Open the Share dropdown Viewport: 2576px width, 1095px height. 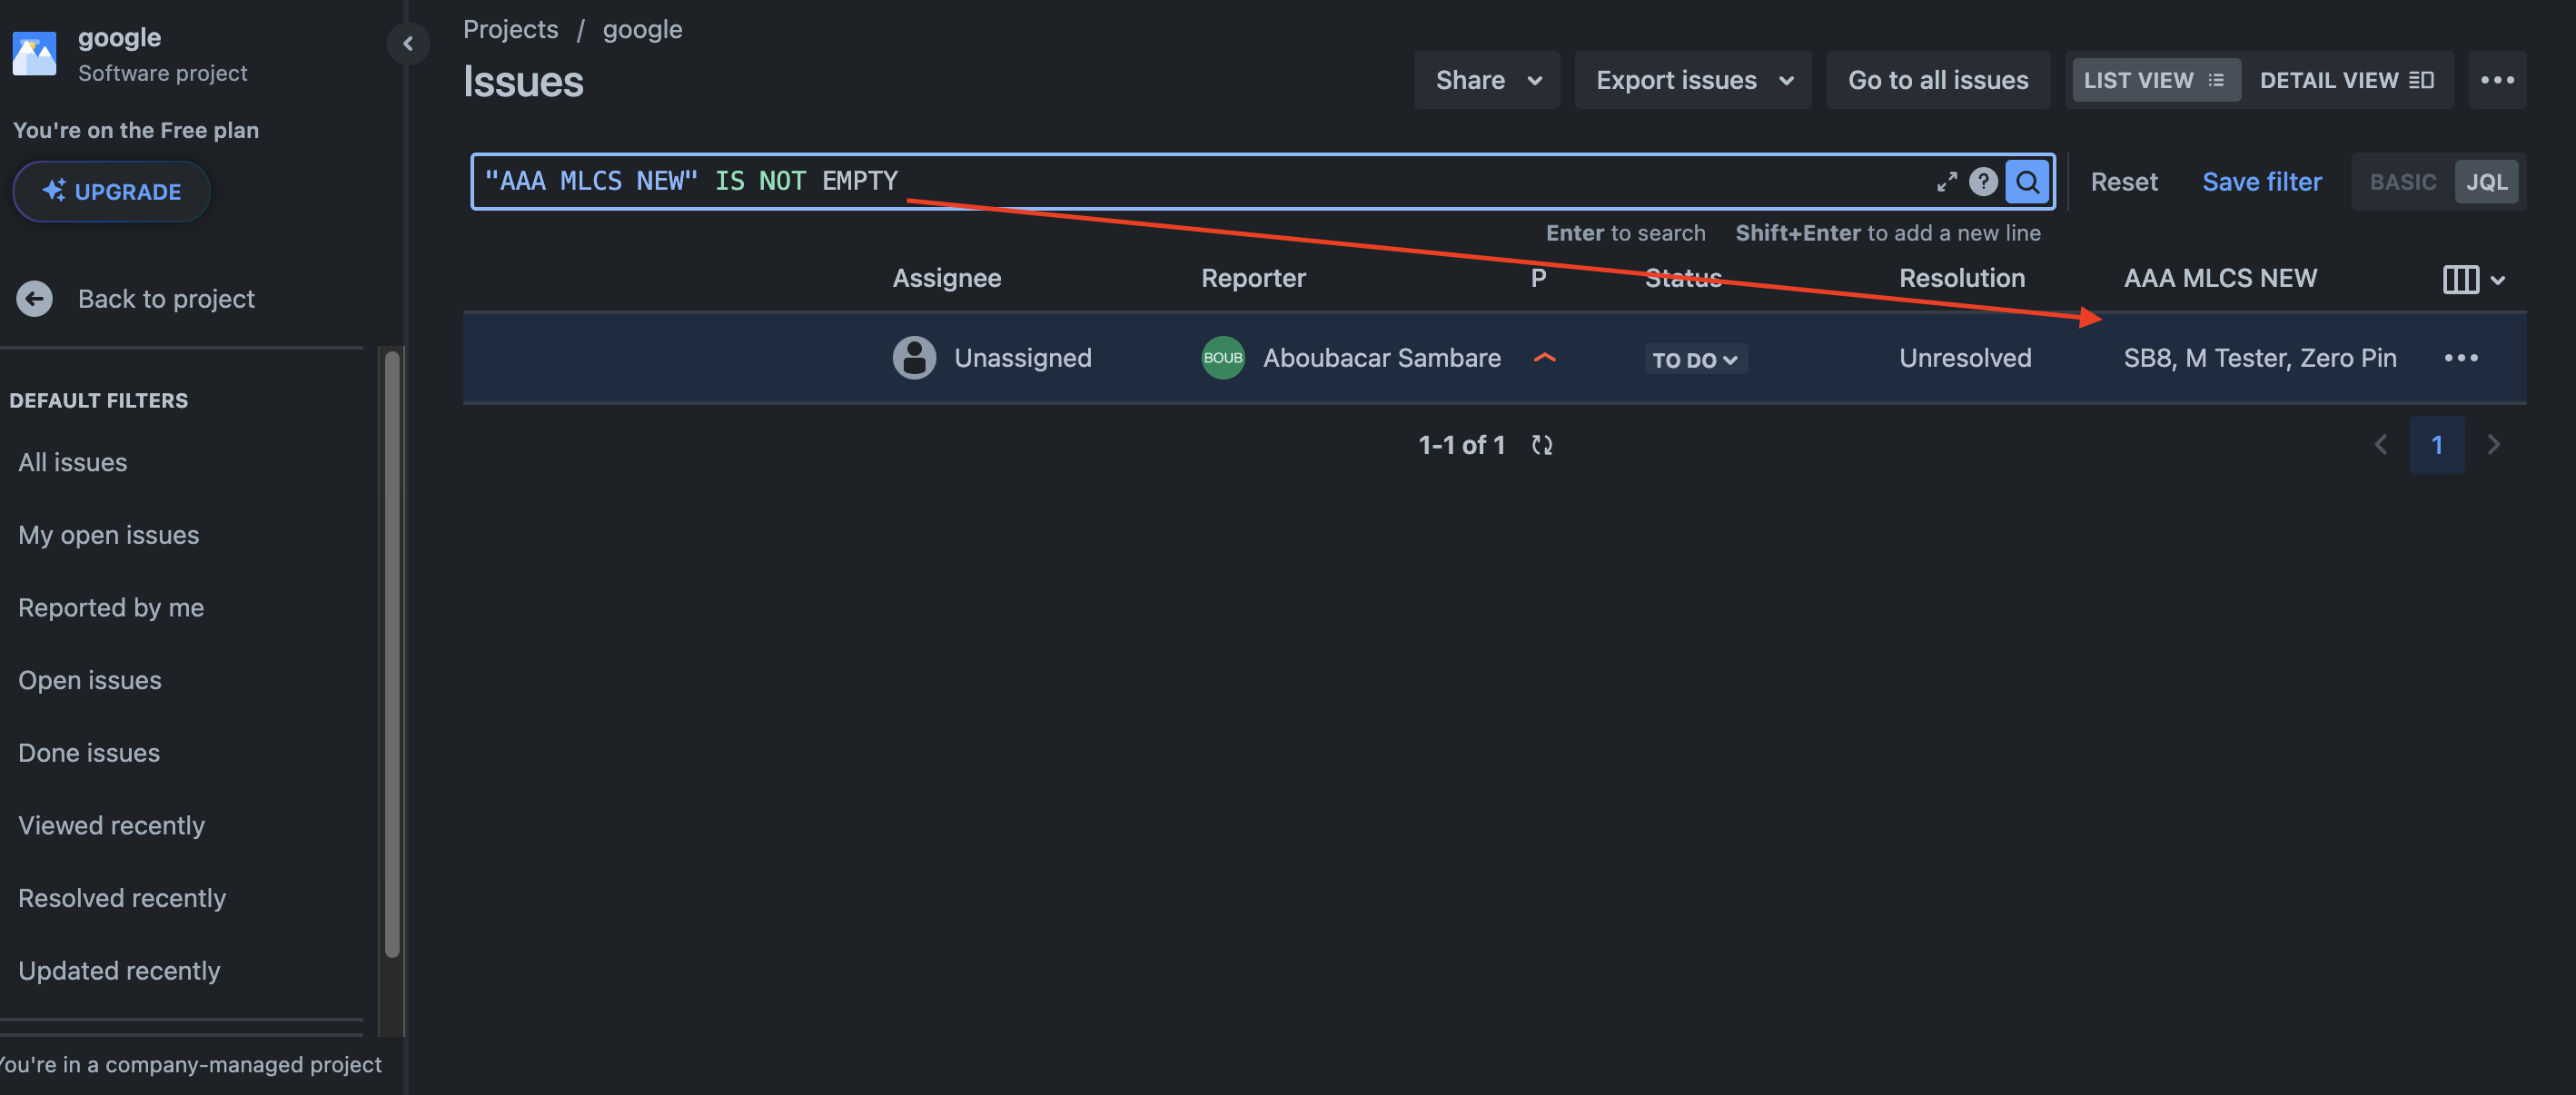[1487, 80]
